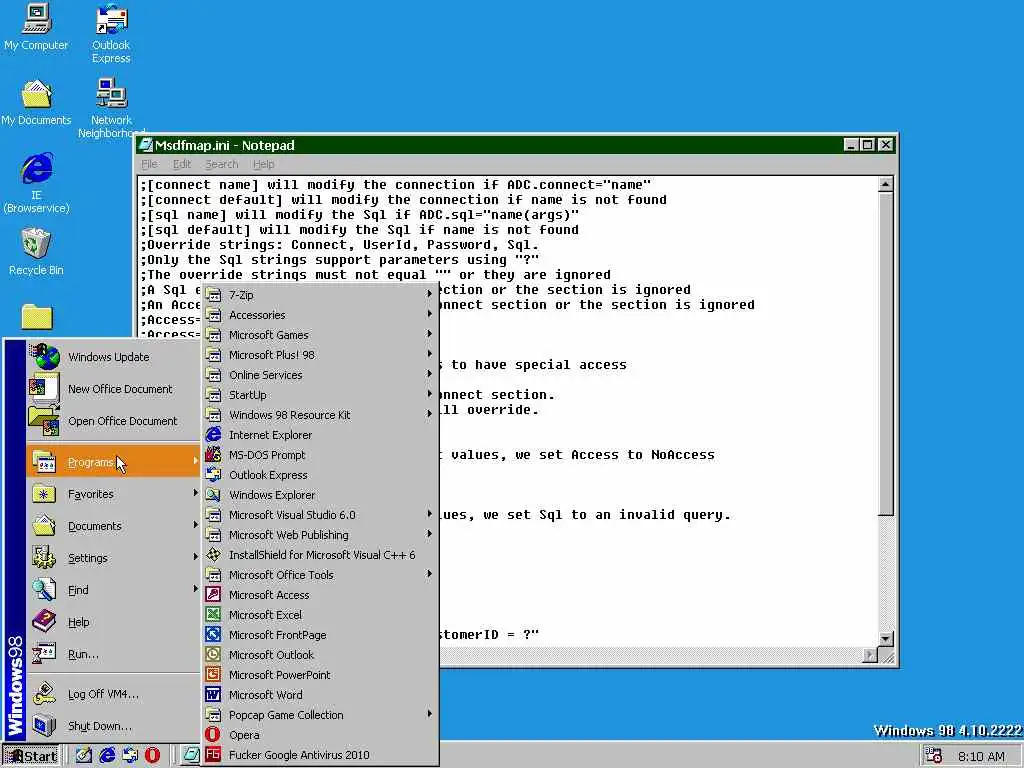
Task: Choose Shut Down... in Start menu
Action: click(113, 726)
